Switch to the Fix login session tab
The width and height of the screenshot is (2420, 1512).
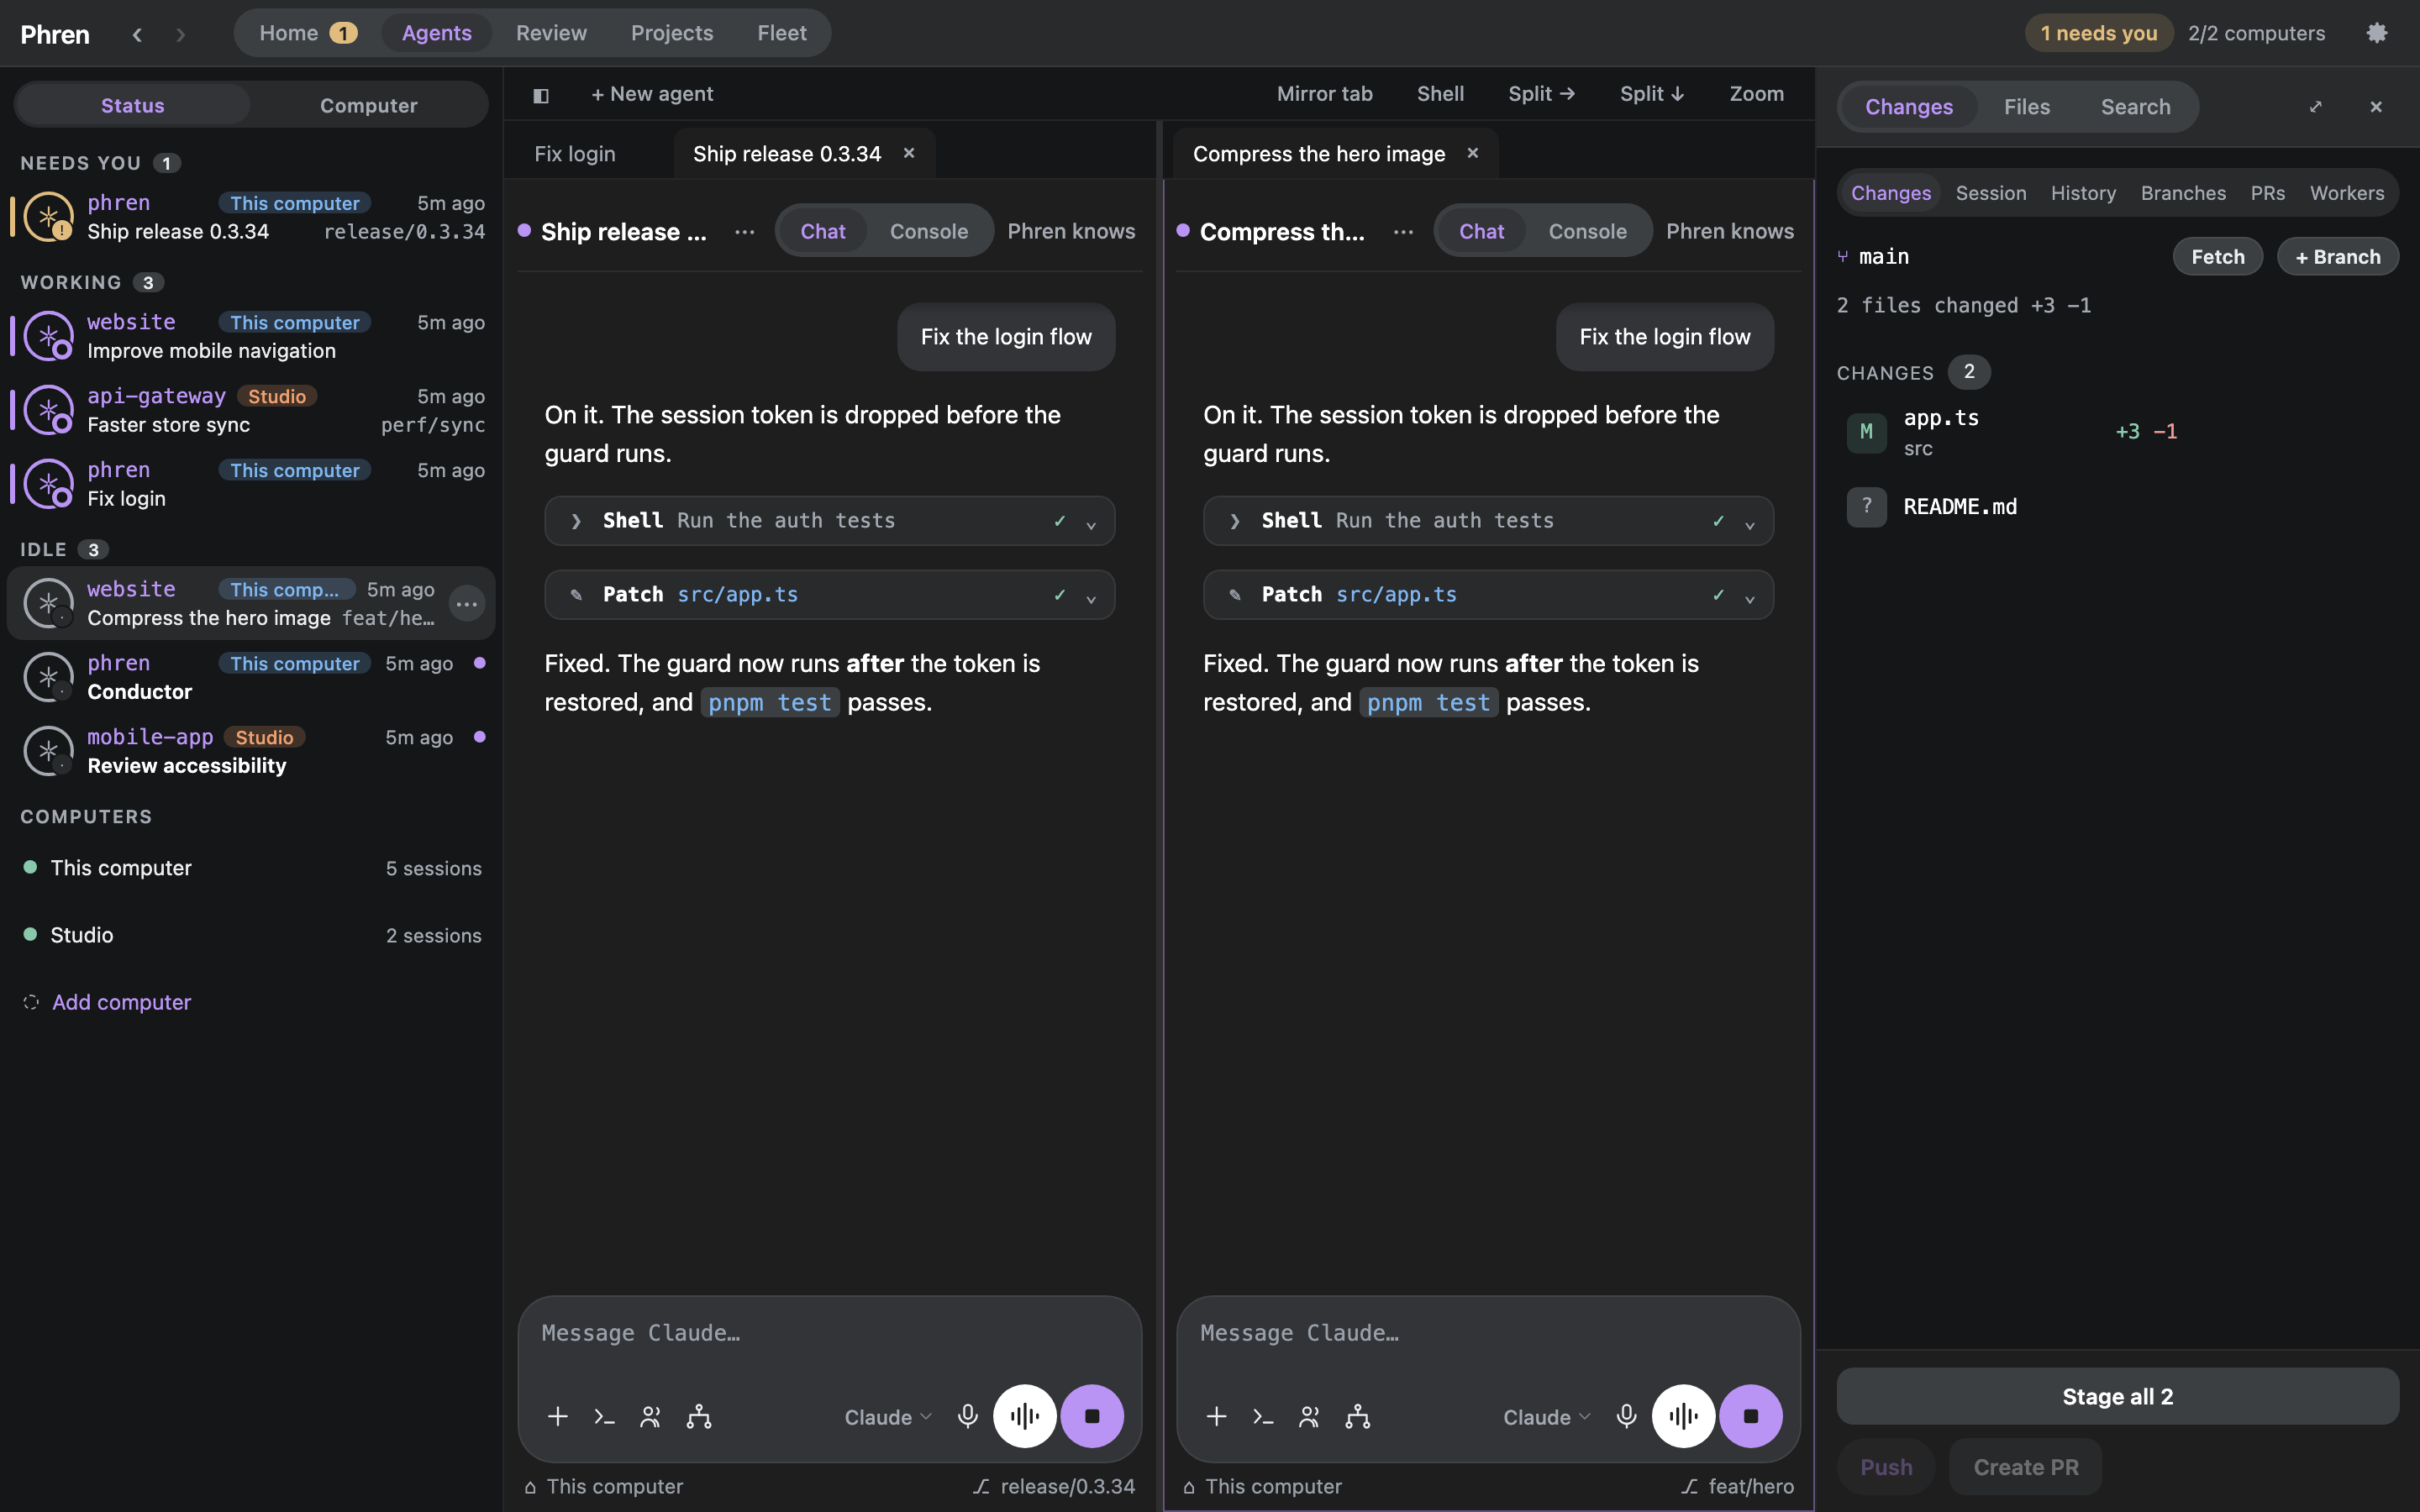click(575, 154)
